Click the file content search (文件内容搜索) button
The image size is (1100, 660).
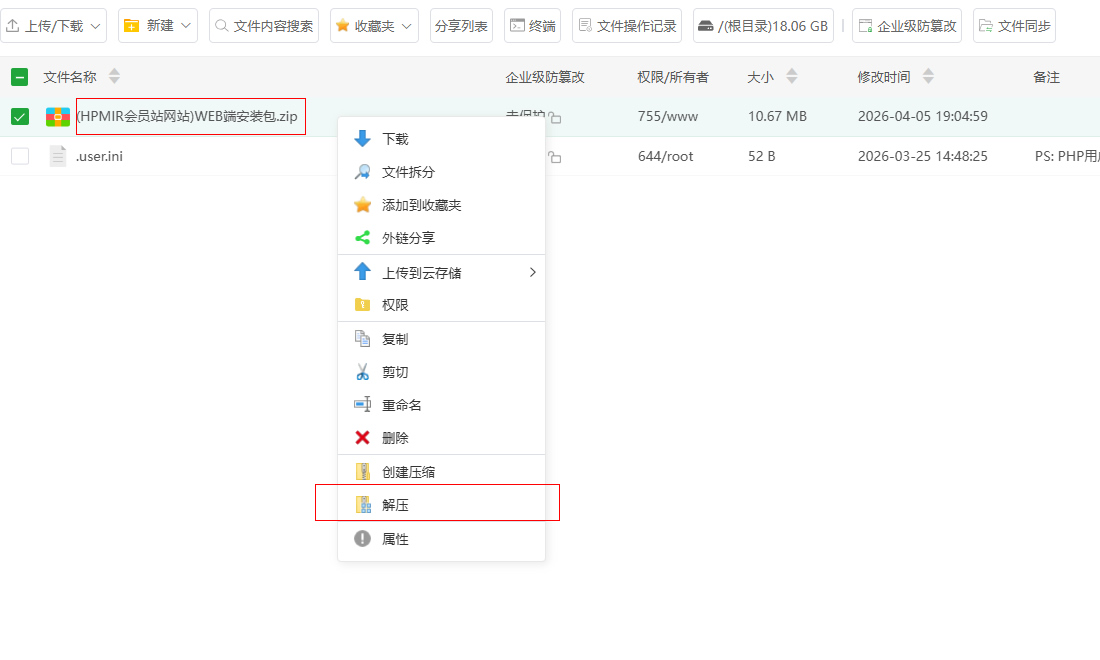[x=264, y=26]
